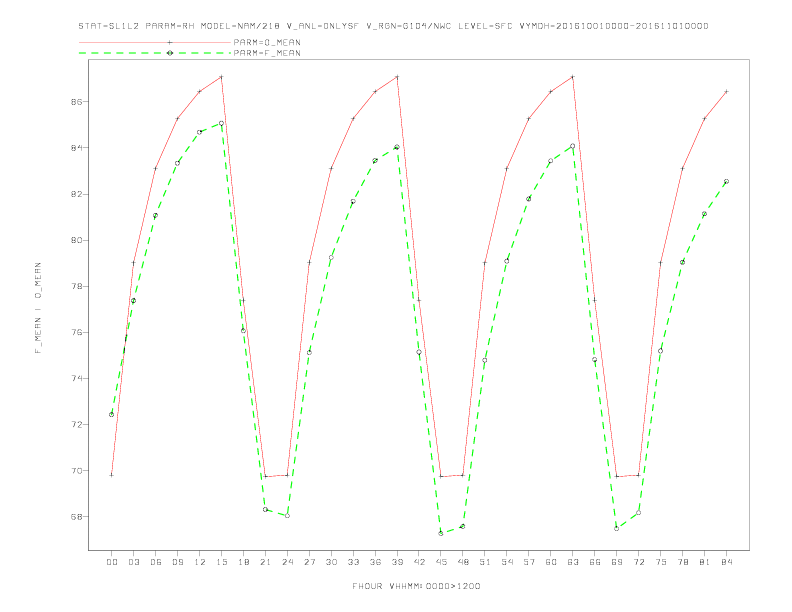792x612 pixels.
Task: Click green F_MEAN point at hour 24
Action: coord(287,516)
